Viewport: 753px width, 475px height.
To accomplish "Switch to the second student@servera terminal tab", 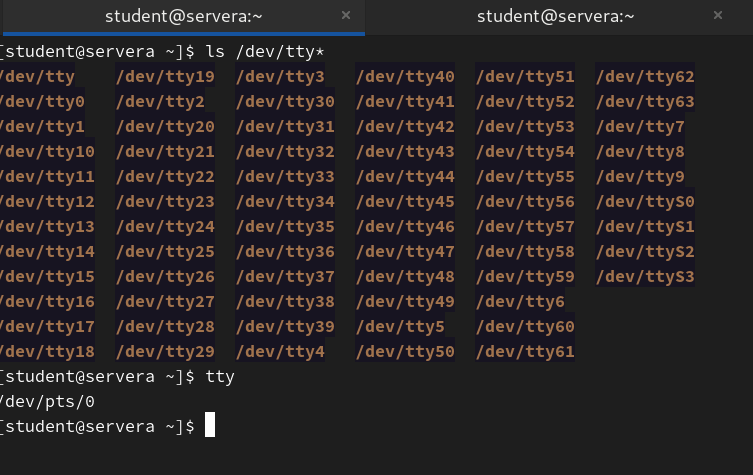I will pos(555,17).
